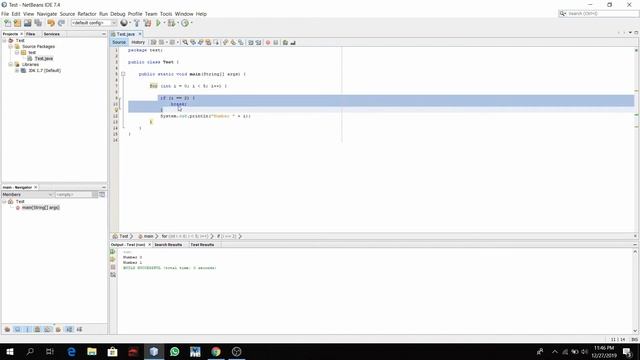This screenshot has width=640, height=360.
Task: Open the File menu
Action: click(x=5, y=14)
